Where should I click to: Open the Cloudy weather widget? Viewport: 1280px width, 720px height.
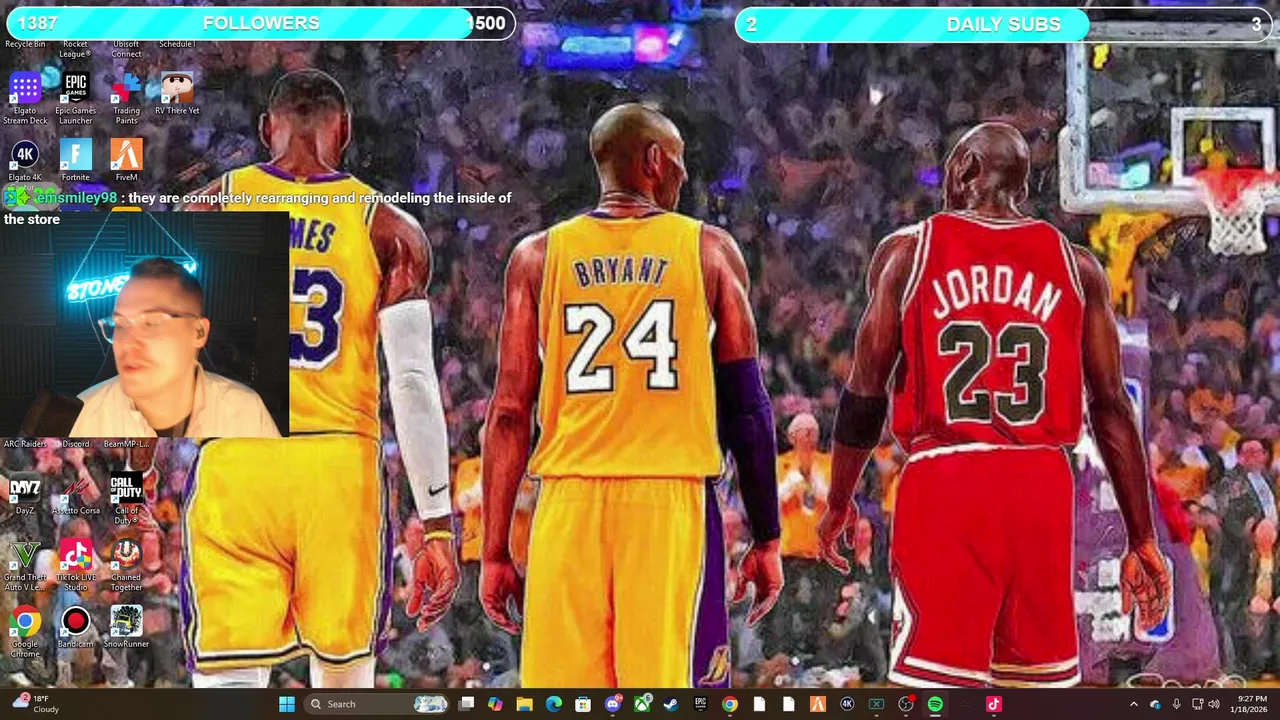(35, 704)
